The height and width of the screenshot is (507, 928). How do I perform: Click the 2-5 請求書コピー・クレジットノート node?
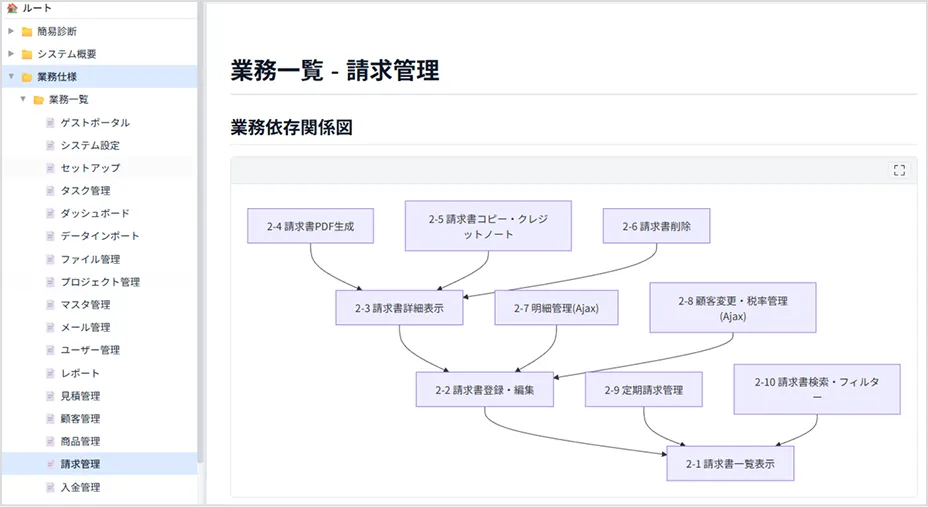[488, 226]
